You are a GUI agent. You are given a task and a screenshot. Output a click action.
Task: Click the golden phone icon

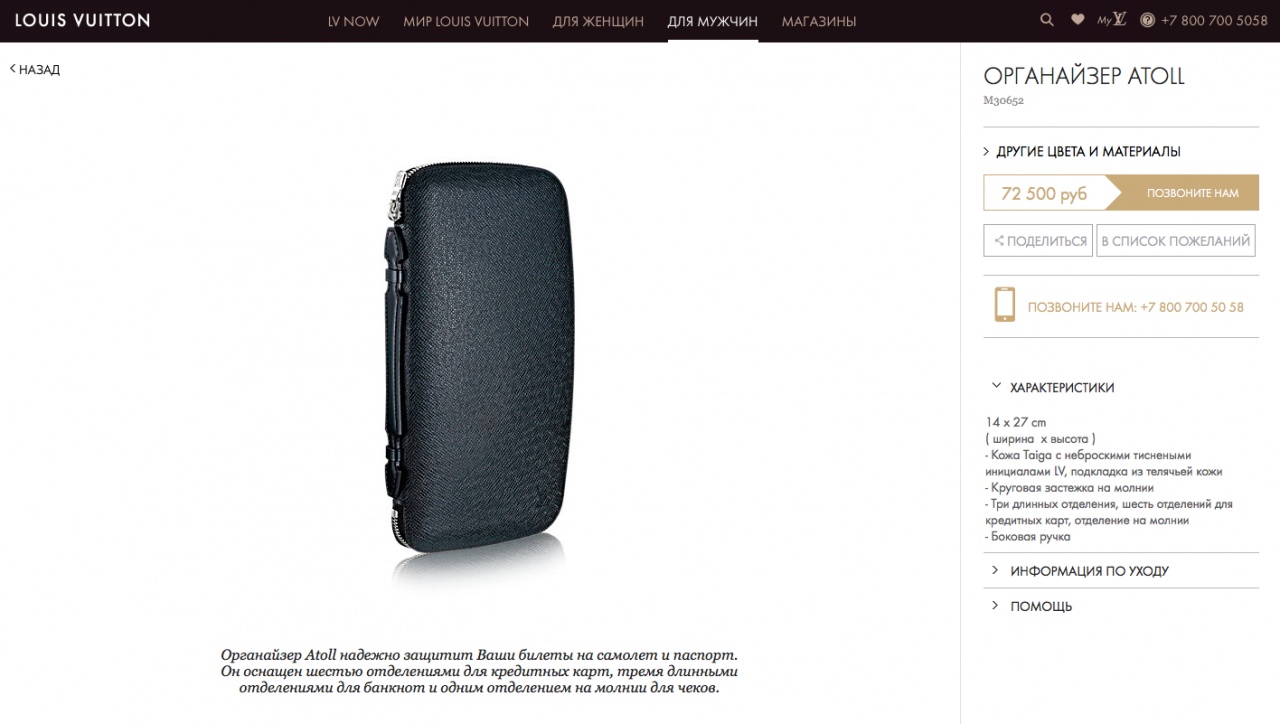tap(1005, 304)
